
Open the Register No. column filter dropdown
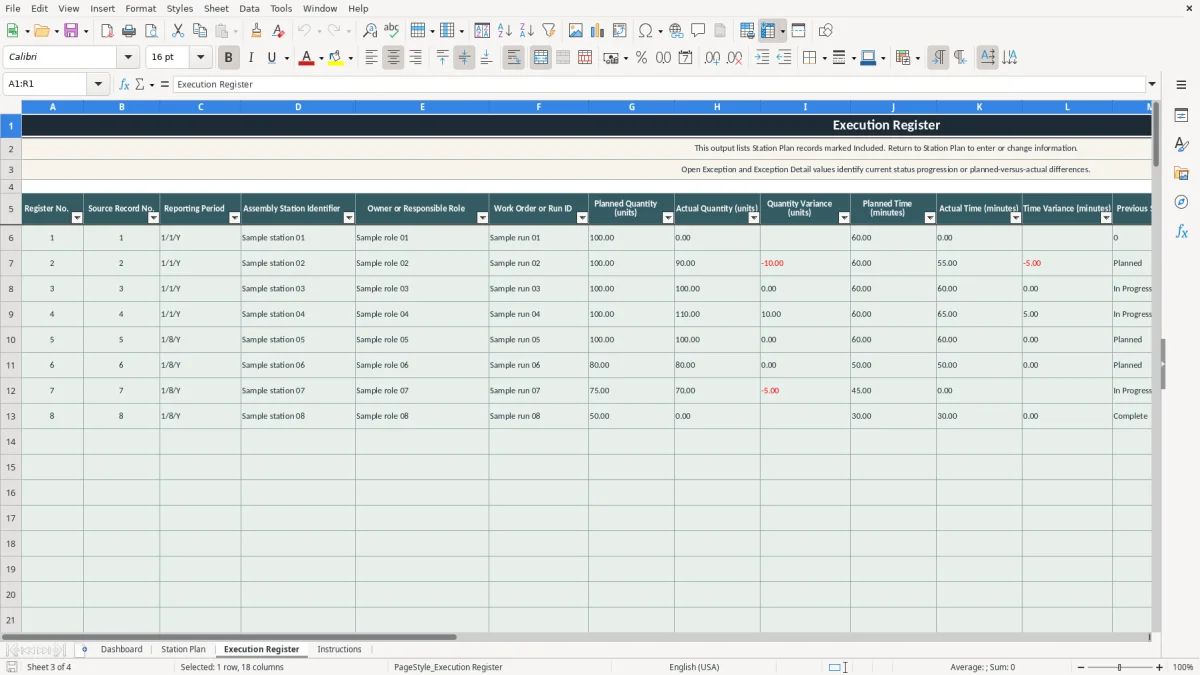pos(77,218)
